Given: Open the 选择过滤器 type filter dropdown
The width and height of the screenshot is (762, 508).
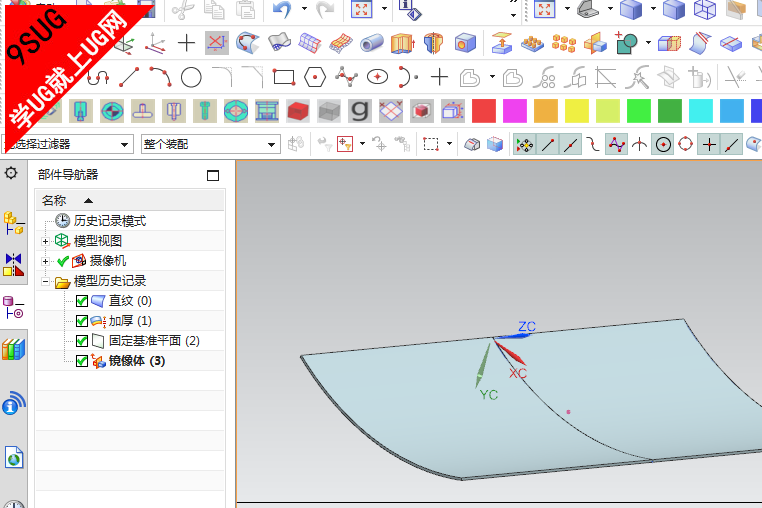Looking at the screenshot, I should [68, 144].
